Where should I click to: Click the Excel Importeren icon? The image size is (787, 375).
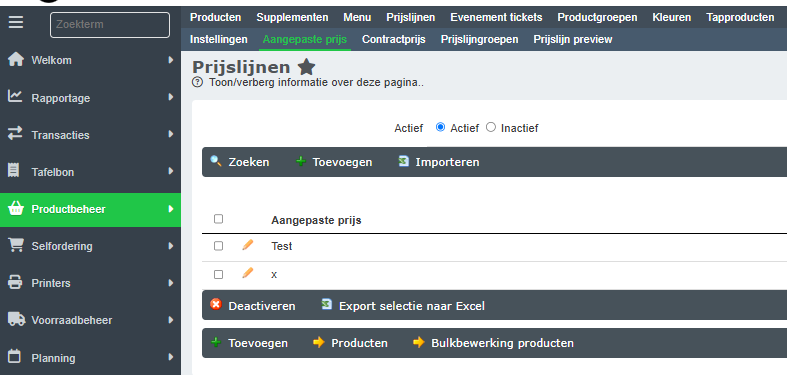(x=404, y=161)
